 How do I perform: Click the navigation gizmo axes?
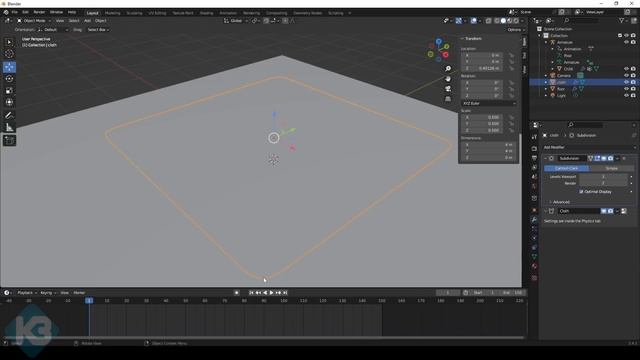pyautogui.click(x=439, y=50)
